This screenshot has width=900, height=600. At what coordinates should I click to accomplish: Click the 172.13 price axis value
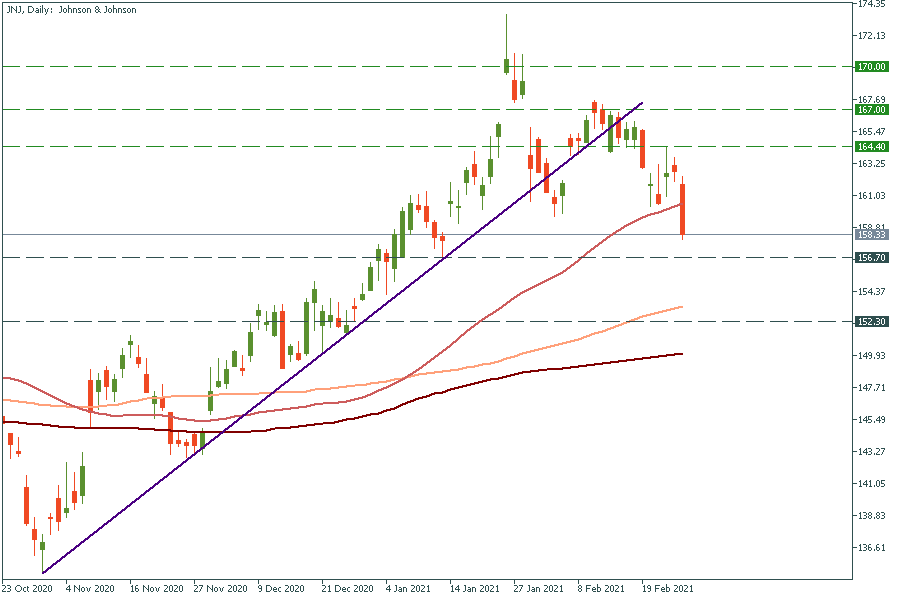click(871, 36)
